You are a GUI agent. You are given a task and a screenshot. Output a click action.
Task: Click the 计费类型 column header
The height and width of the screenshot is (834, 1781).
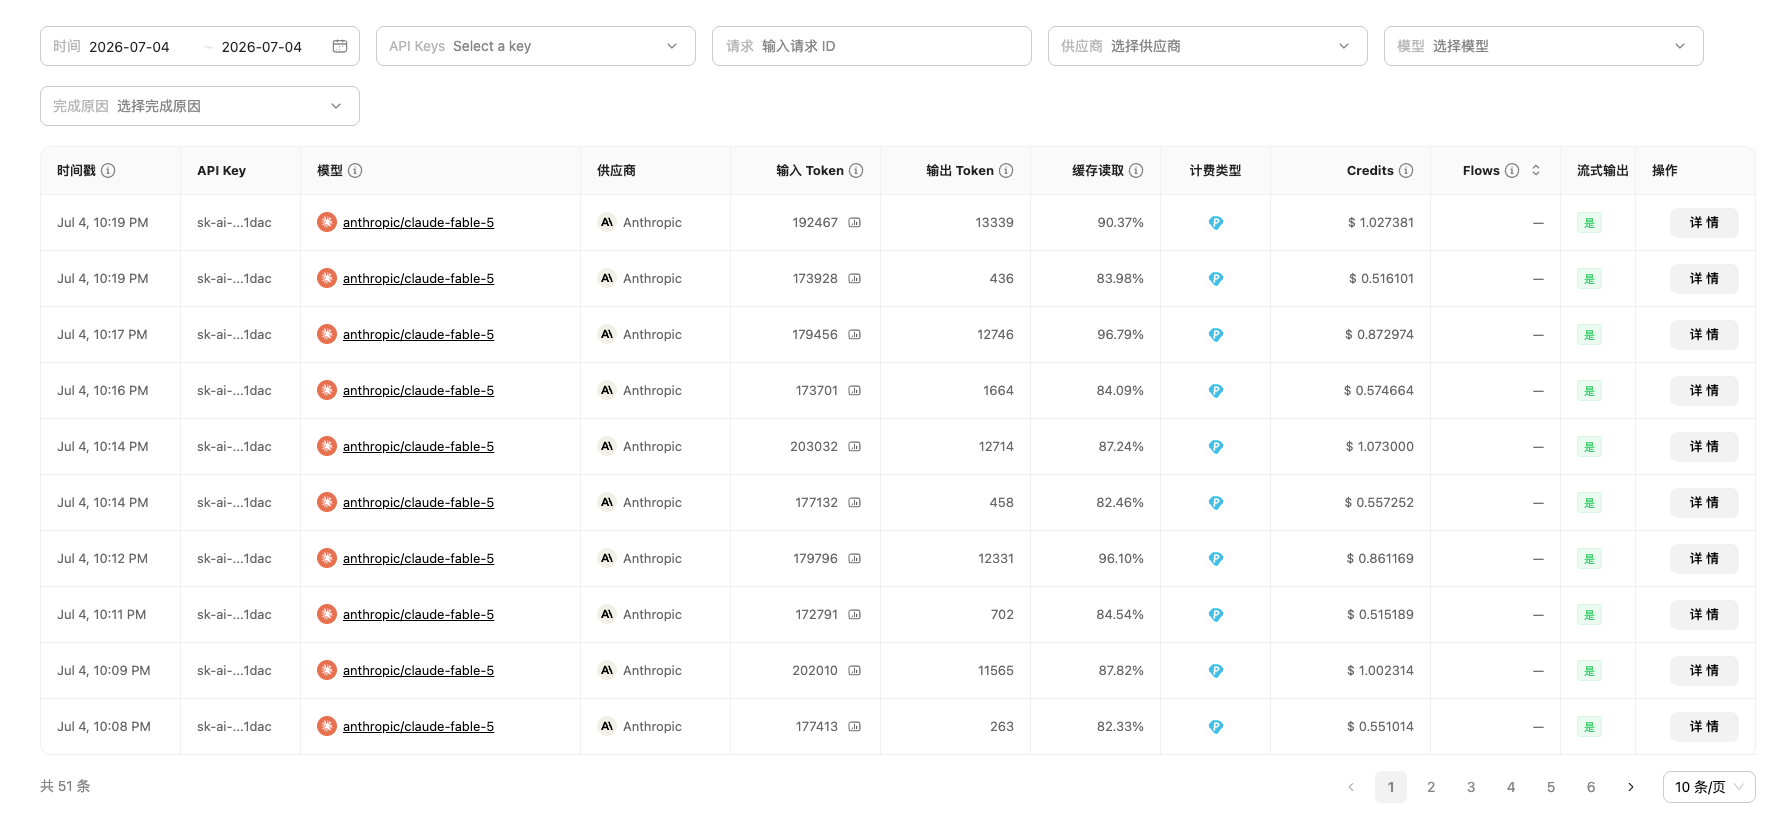pos(1215,171)
